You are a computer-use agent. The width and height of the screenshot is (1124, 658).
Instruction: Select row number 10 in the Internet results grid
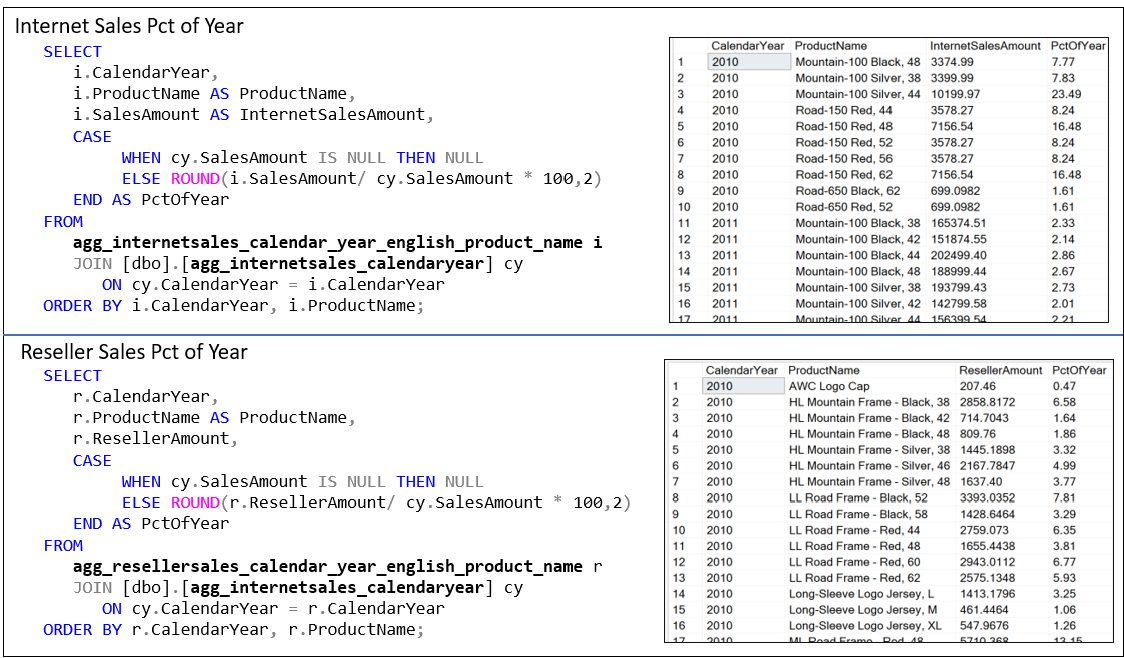pos(684,206)
